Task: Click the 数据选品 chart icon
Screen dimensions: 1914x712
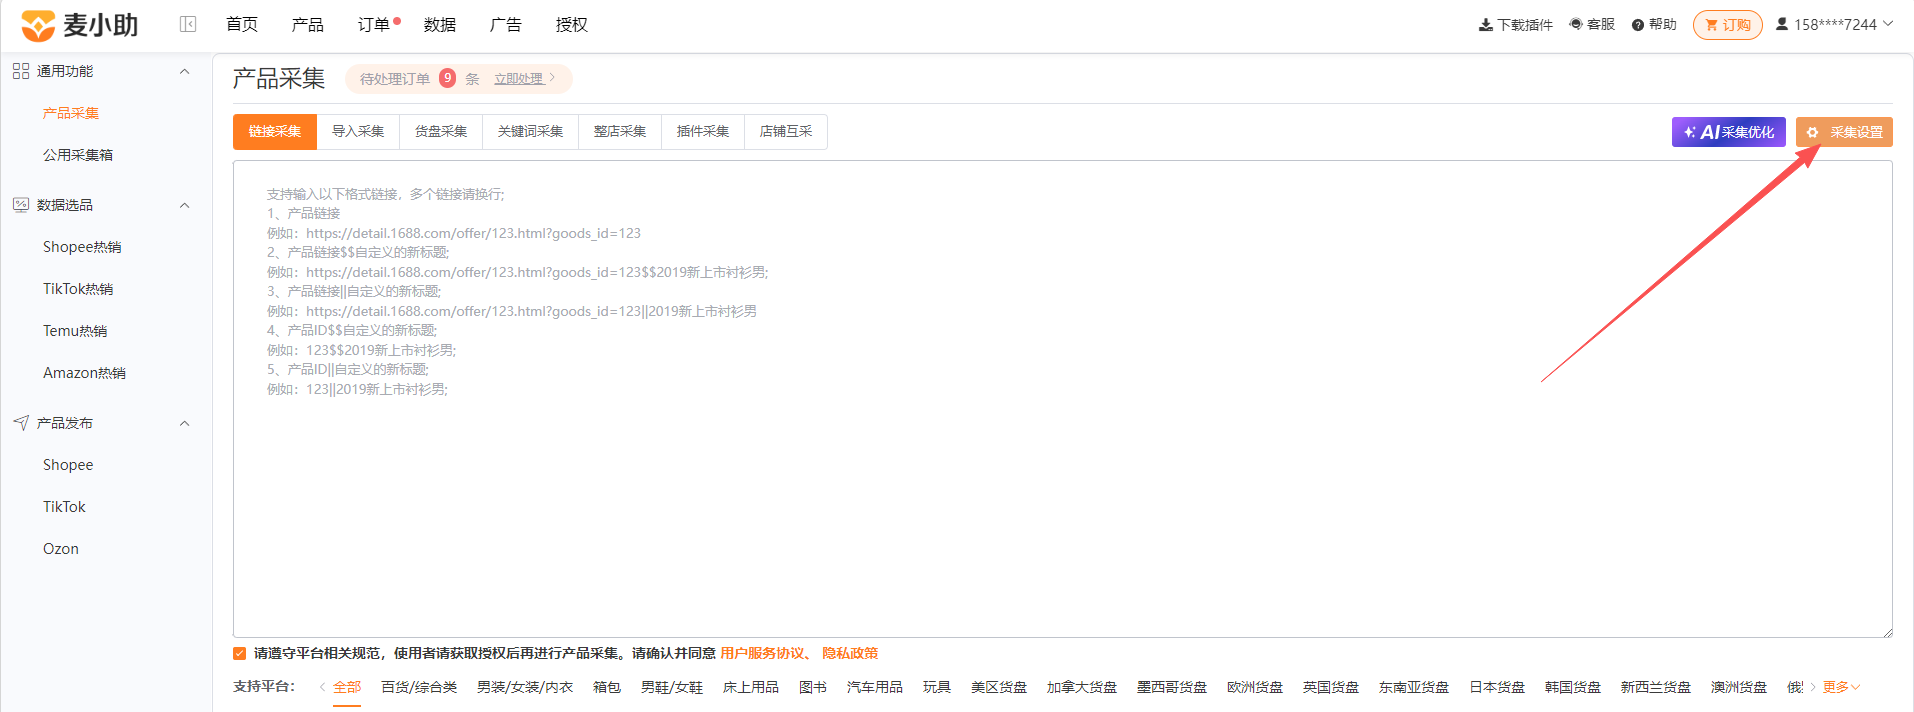Action: click(x=21, y=205)
